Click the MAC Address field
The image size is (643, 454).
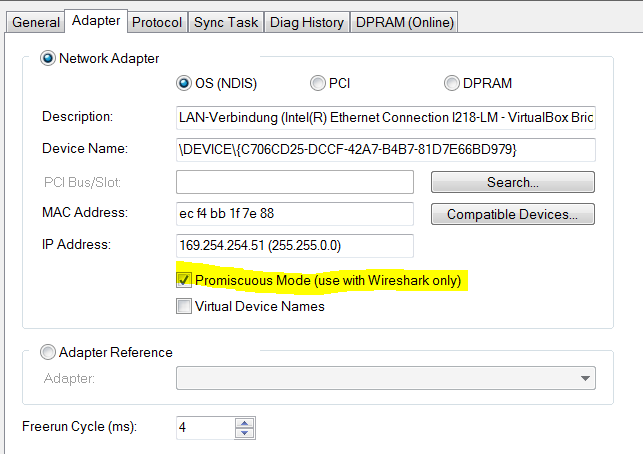pos(295,214)
